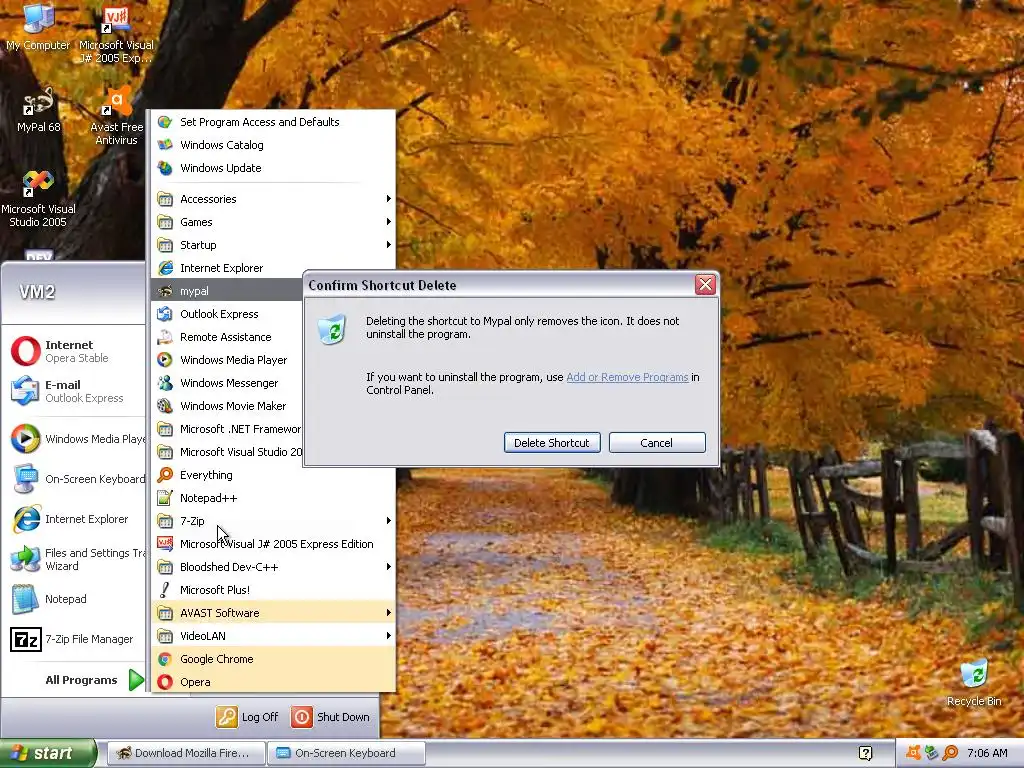Open Microsoft Visual Studio 2005 desktop icon
The image size is (1024, 768).
38,199
